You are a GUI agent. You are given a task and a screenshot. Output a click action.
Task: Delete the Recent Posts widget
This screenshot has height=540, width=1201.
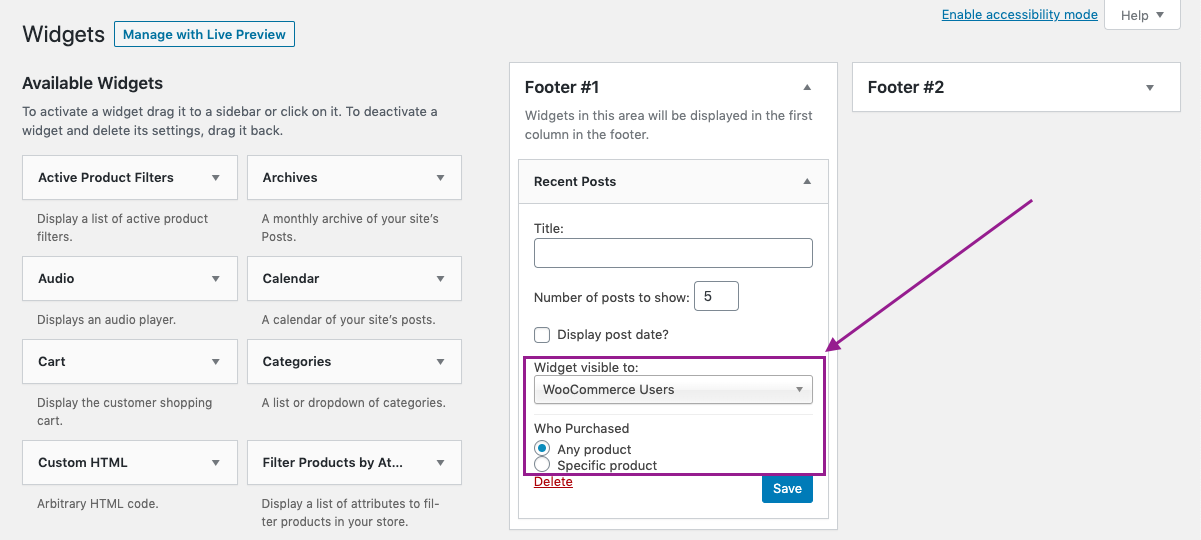tap(553, 482)
